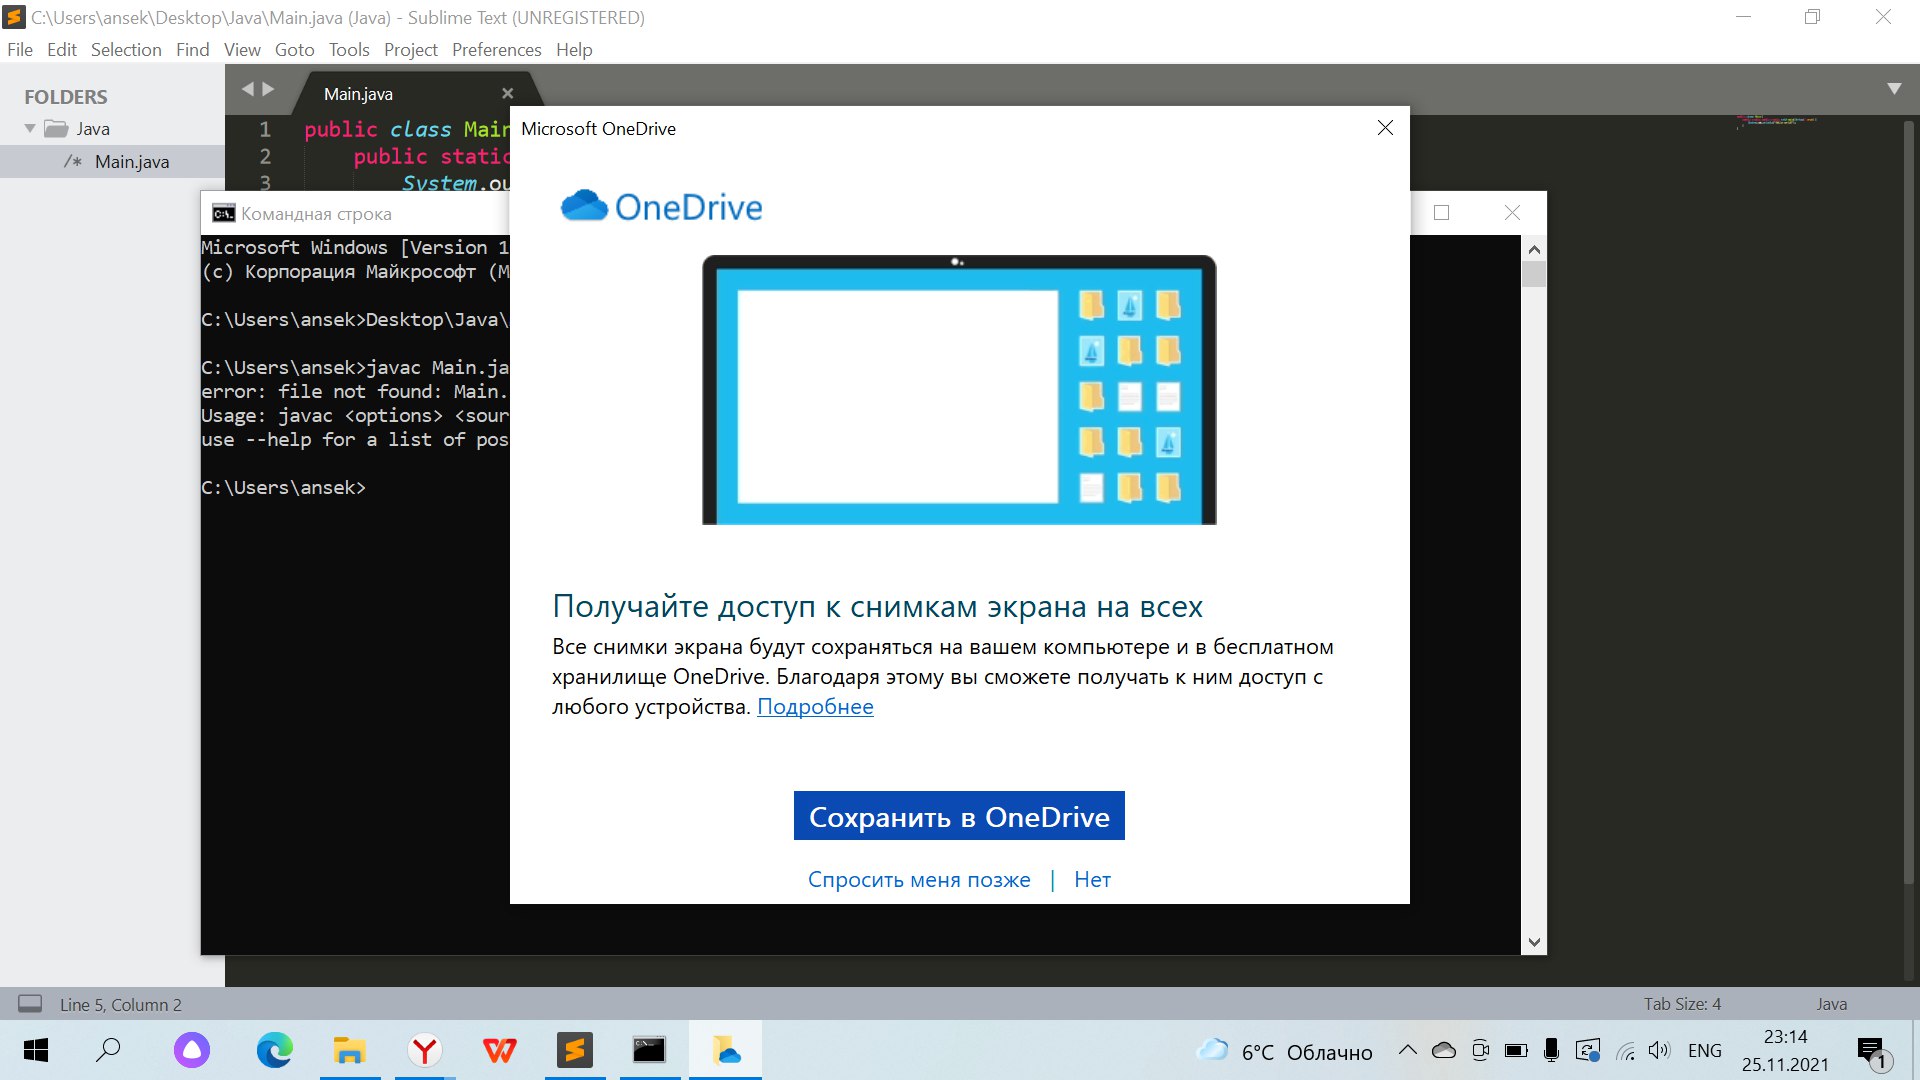The width and height of the screenshot is (1920, 1080).
Task: Open the weather widget 6°C Облачно
Action: click(x=1284, y=1051)
